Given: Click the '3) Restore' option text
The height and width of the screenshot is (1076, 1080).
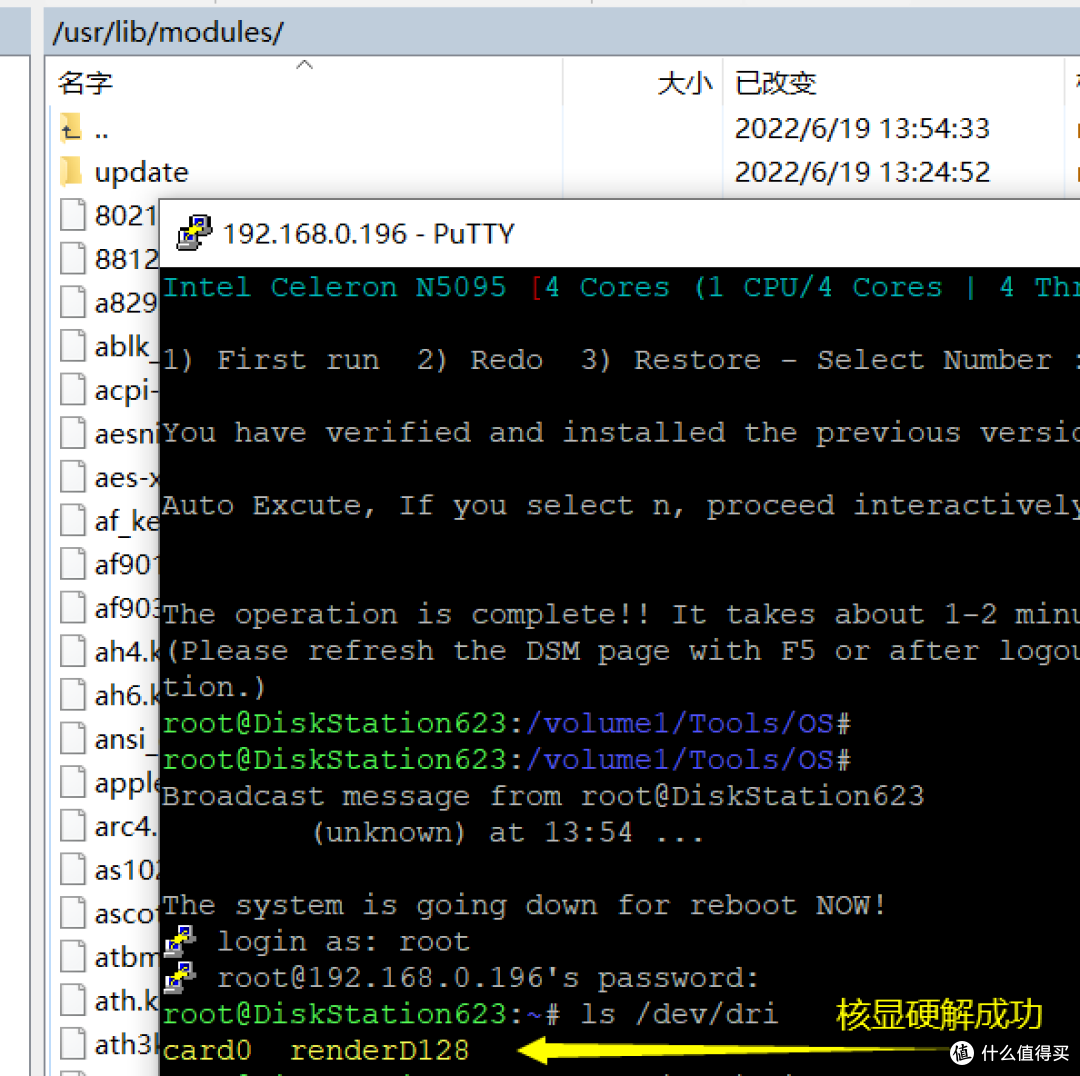Looking at the screenshot, I should click(x=671, y=360).
